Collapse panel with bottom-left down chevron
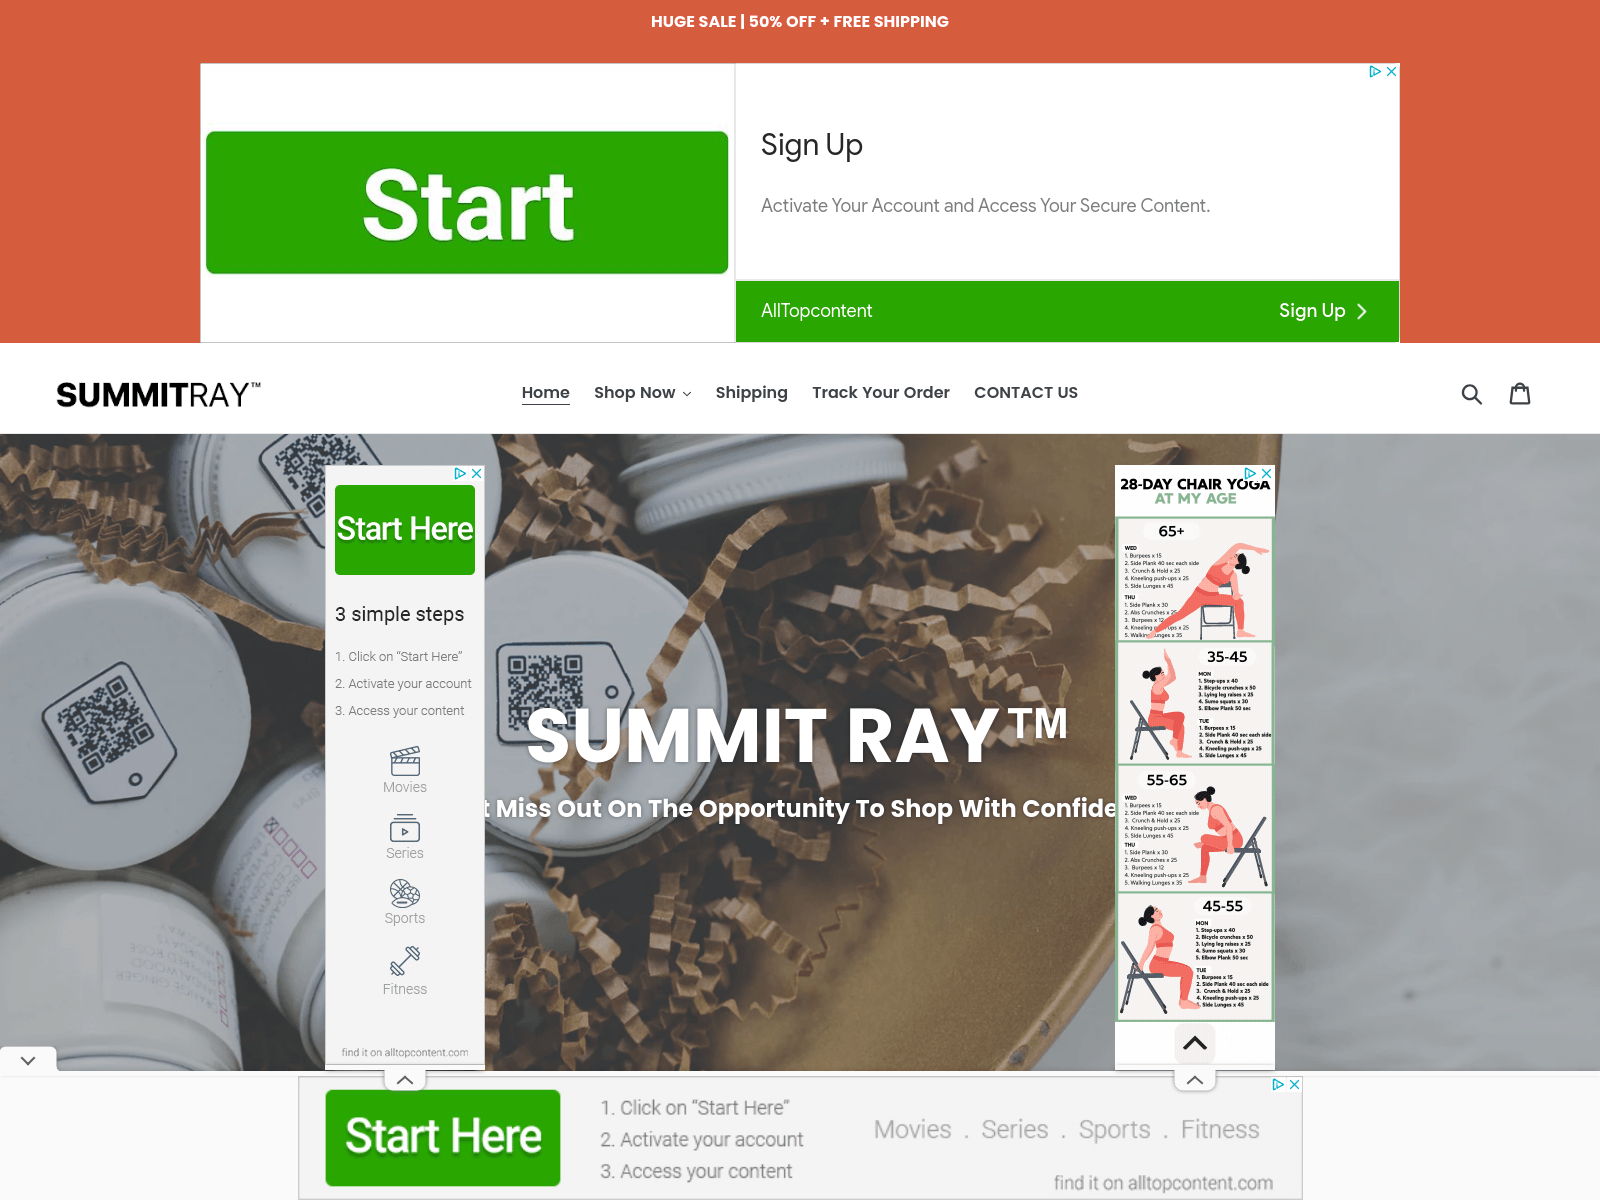 coord(28,1060)
